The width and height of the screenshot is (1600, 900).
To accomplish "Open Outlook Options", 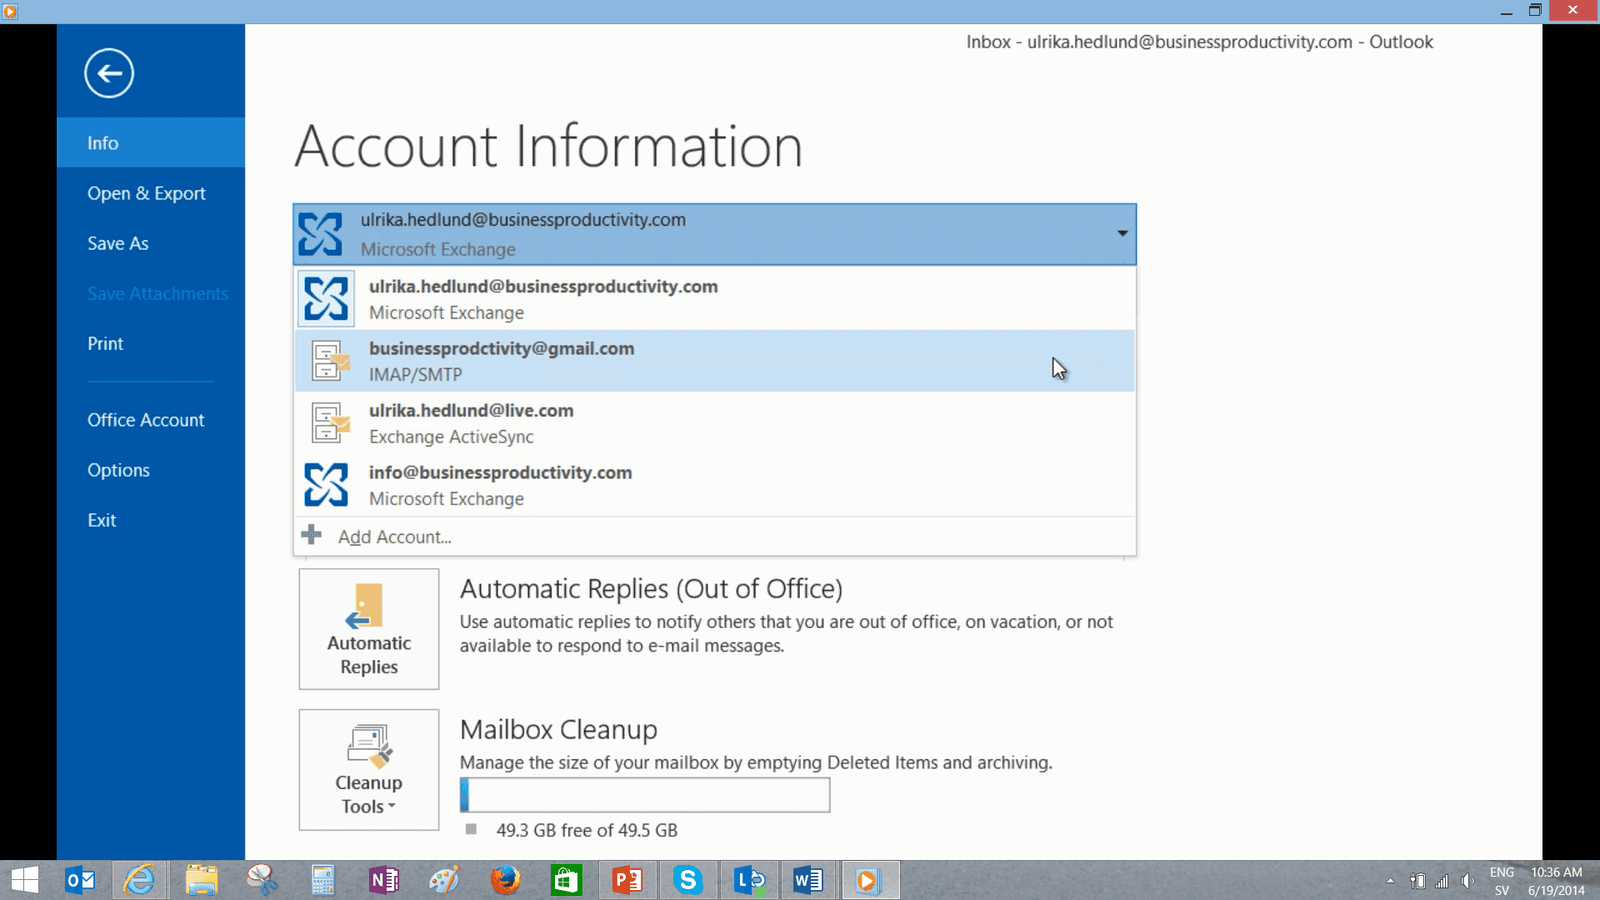I will tap(151, 470).
